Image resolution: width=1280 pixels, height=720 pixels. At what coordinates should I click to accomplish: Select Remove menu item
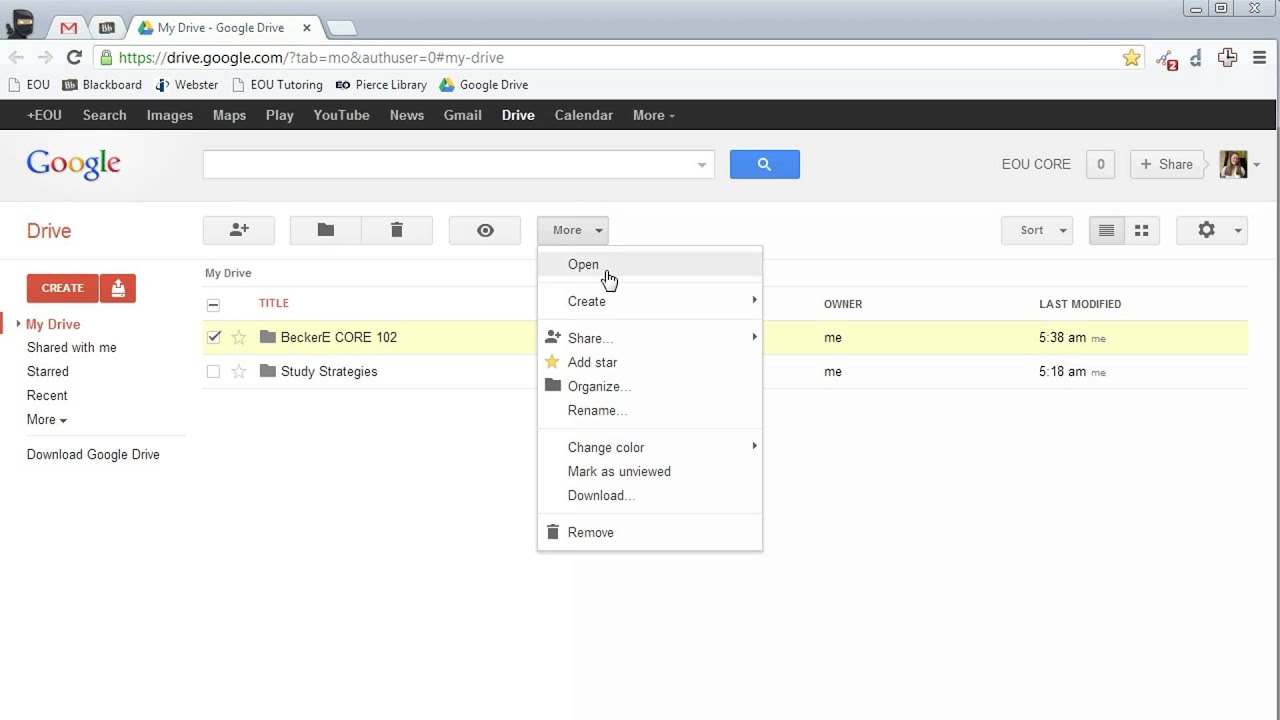click(x=650, y=532)
